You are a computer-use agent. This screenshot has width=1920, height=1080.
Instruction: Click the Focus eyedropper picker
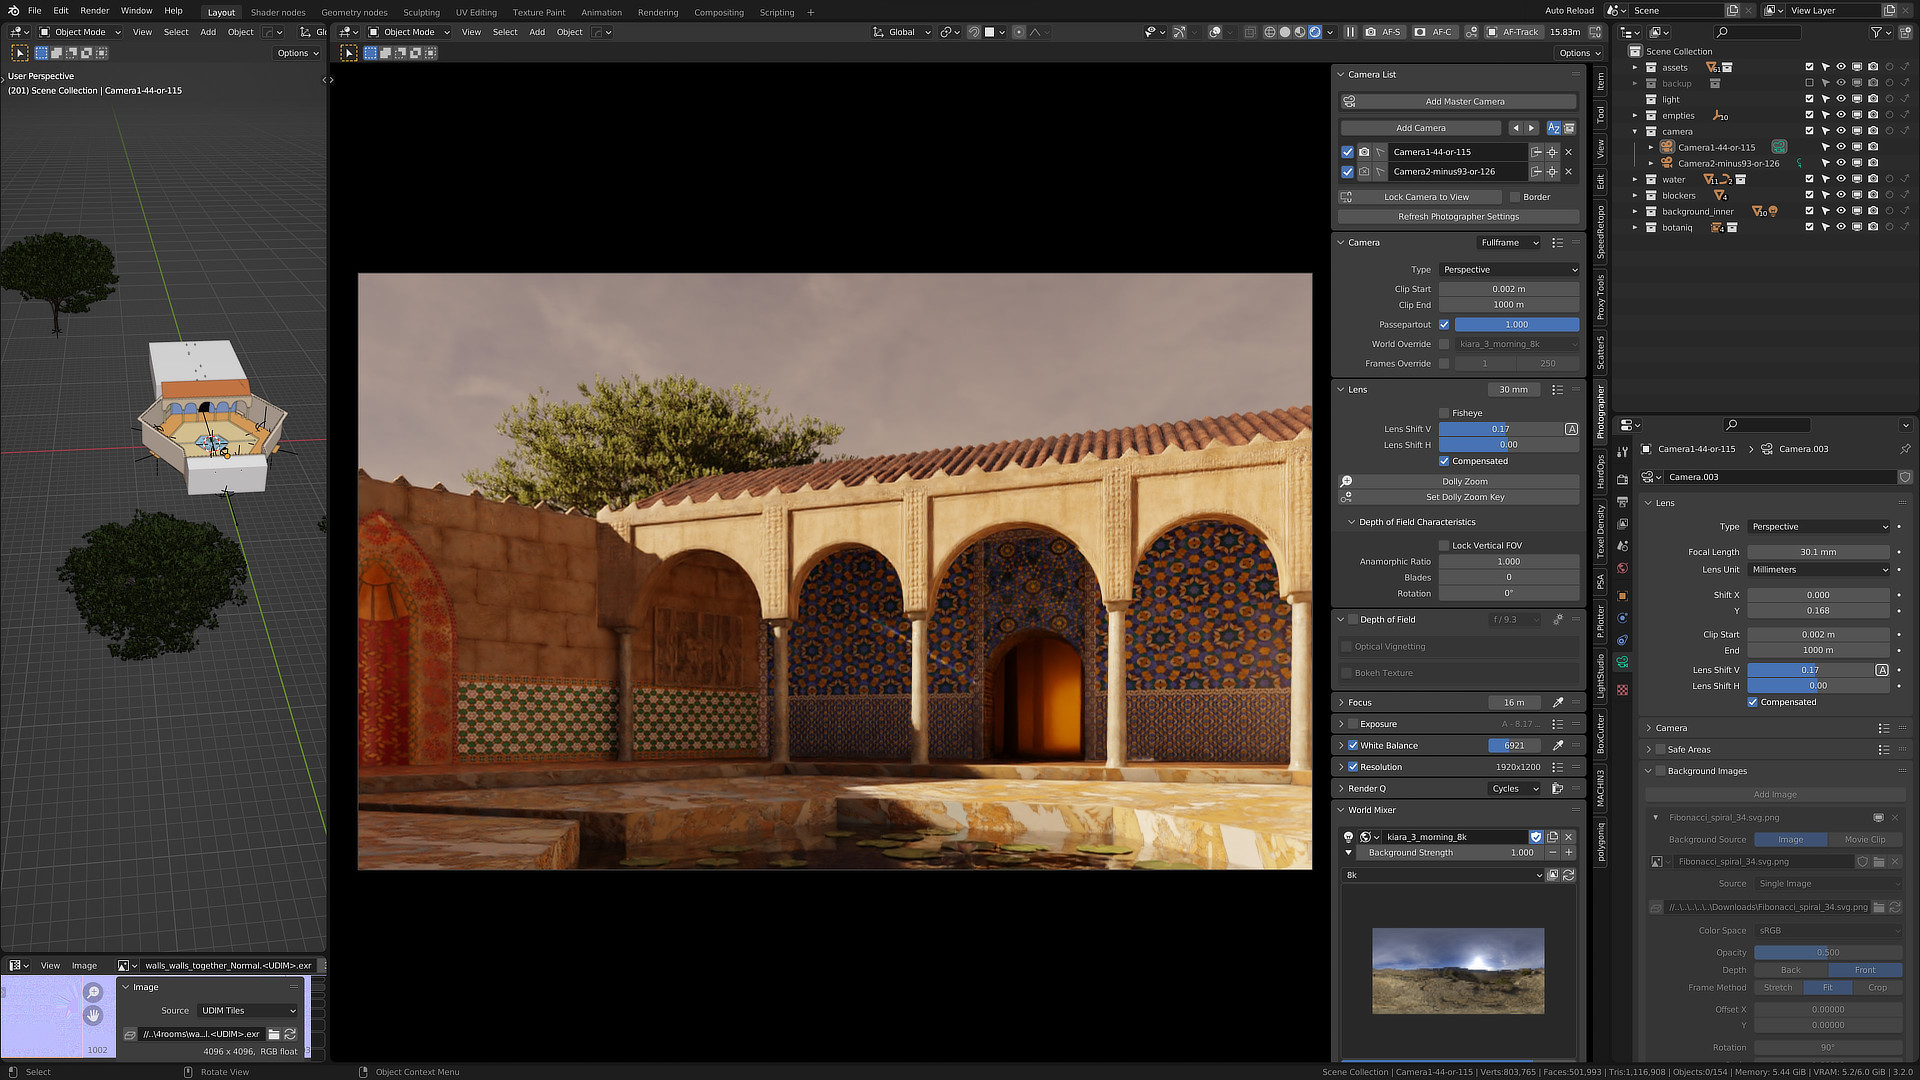(x=1558, y=703)
